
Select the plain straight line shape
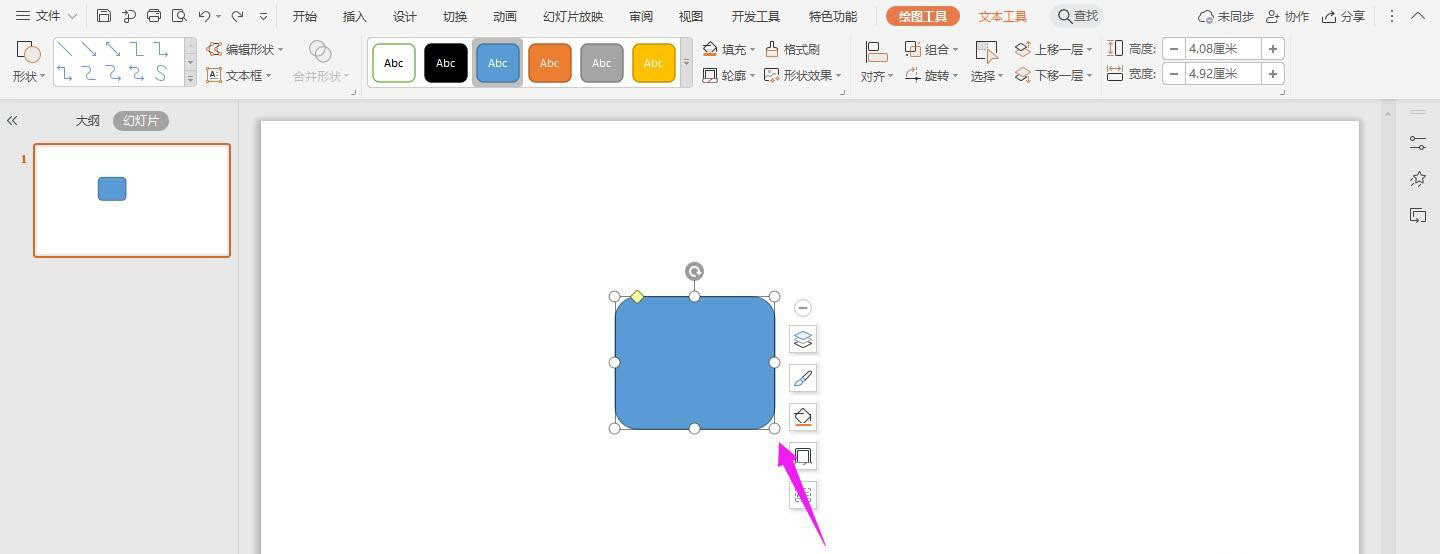coord(64,49)
